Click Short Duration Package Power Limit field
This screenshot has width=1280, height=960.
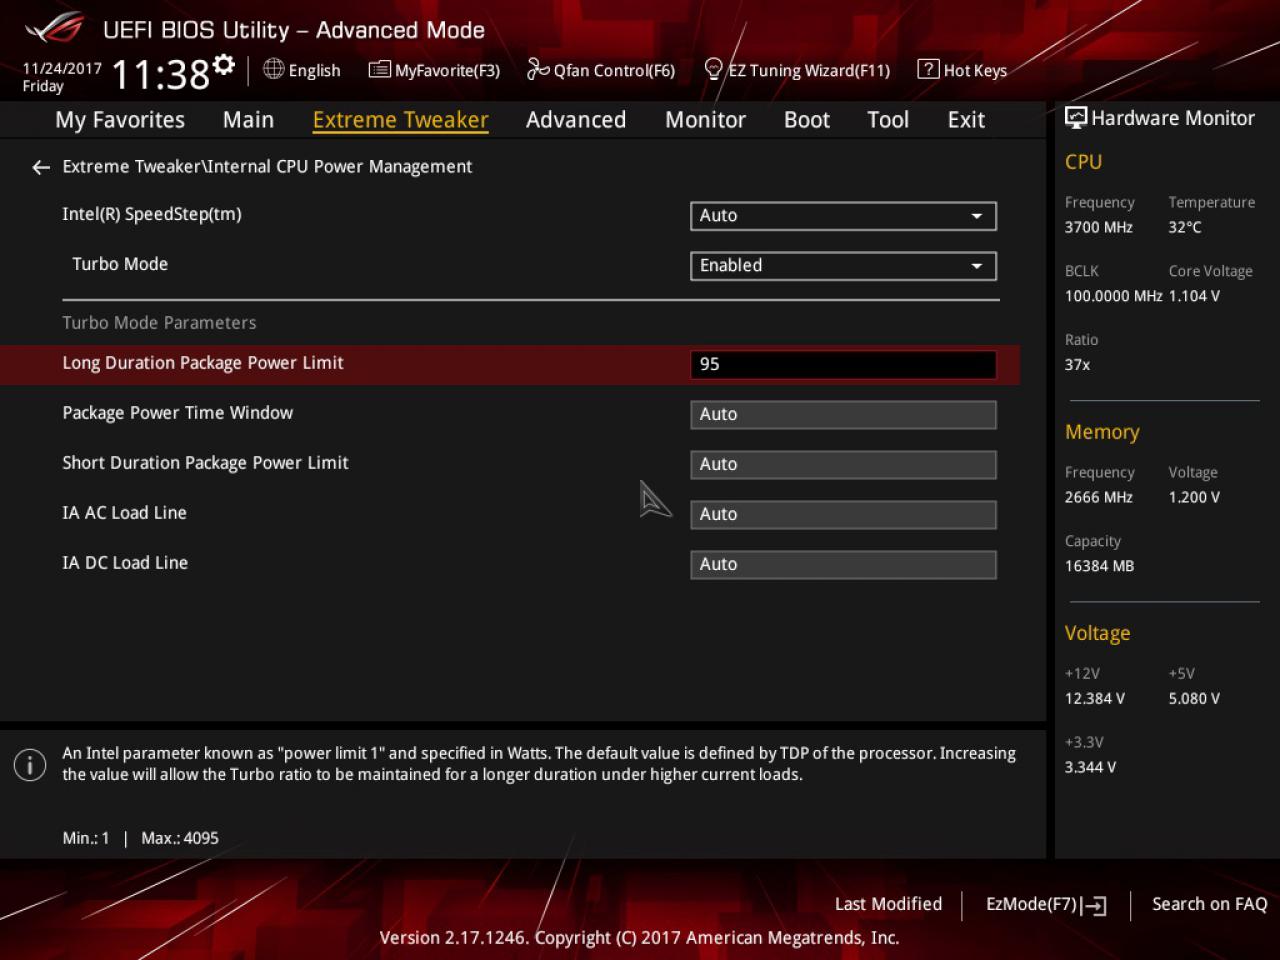tap(843, 464)
